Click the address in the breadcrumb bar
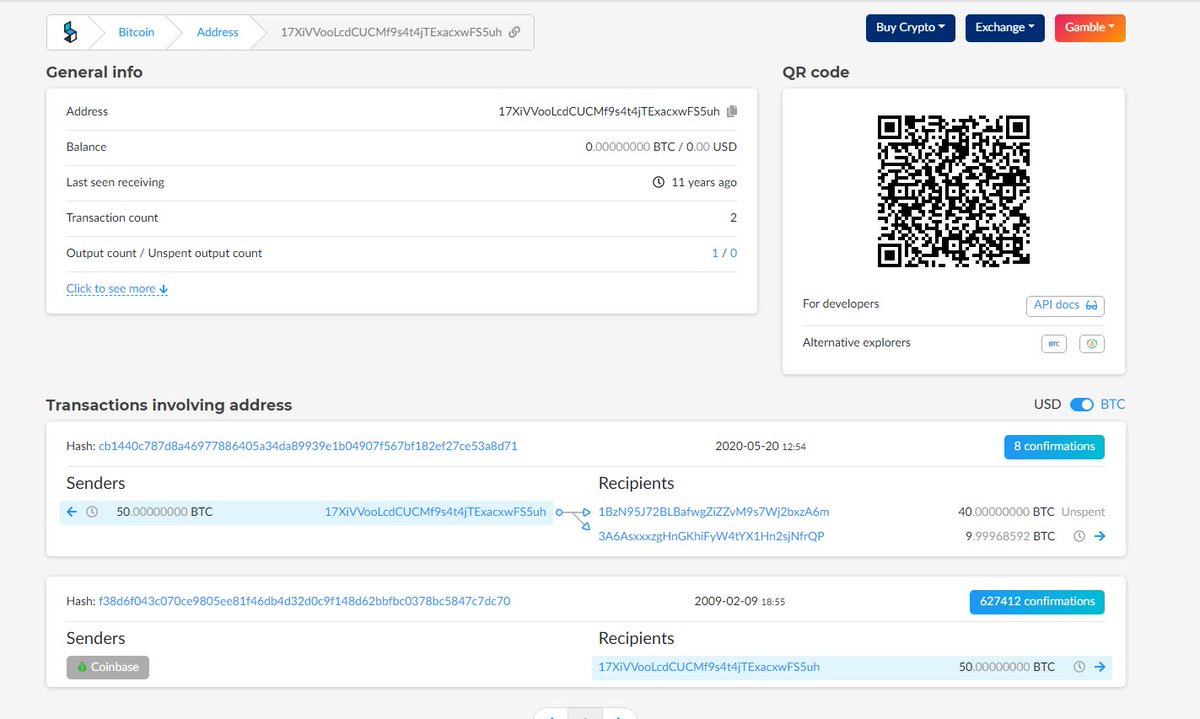The height and width of the screenshot is (719, 1200). point(391,32)
